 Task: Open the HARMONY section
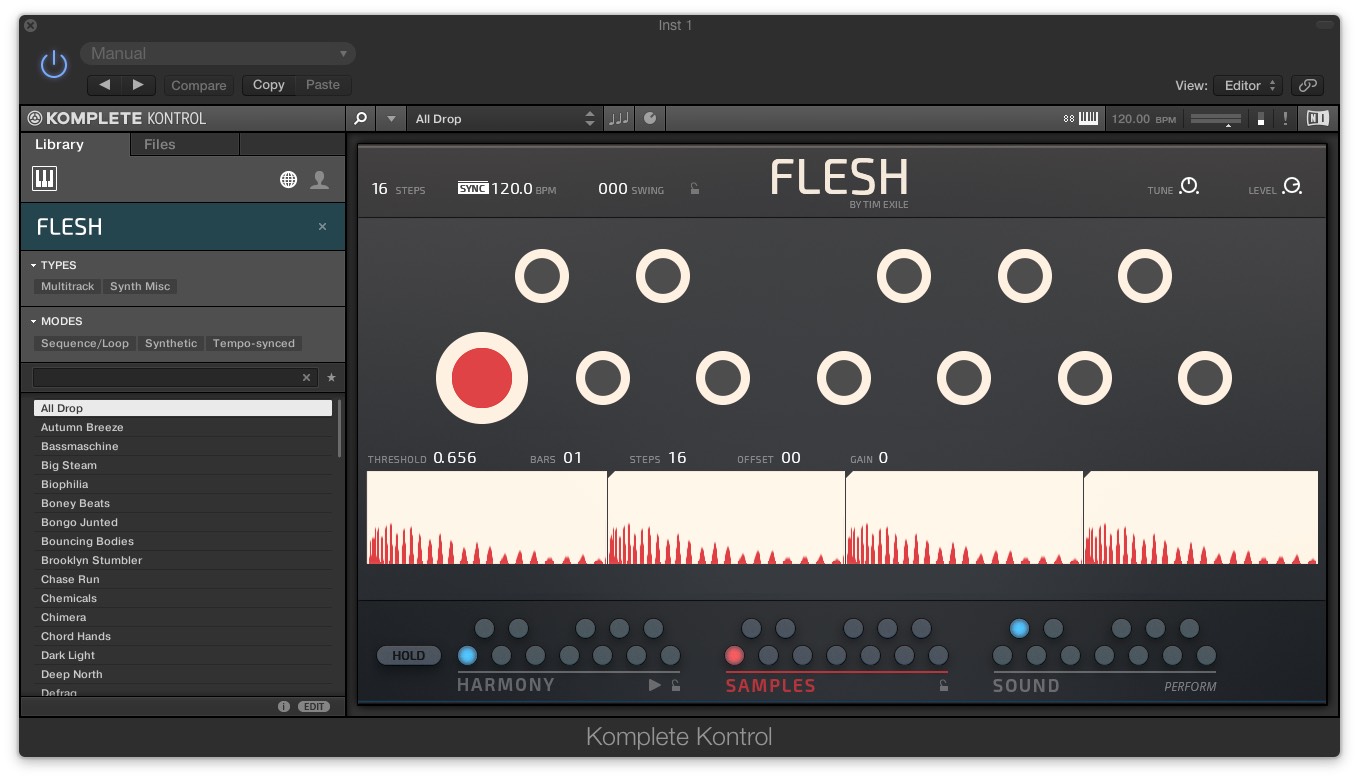point(506,685)
